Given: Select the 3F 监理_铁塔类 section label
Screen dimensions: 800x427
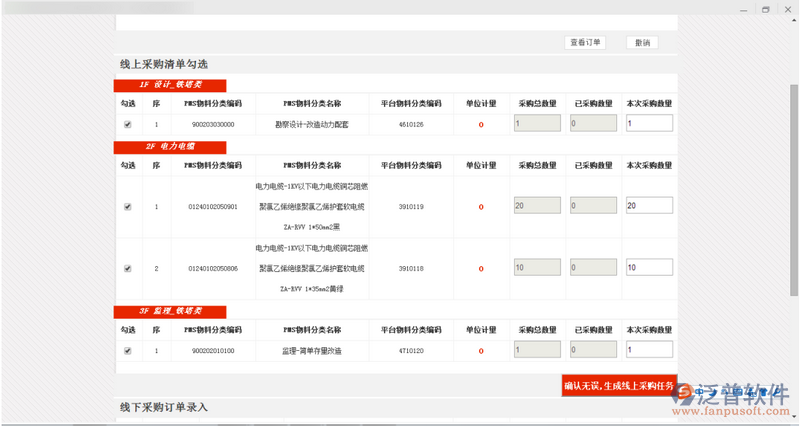Looking at the screenshot, I should point(169,312).
